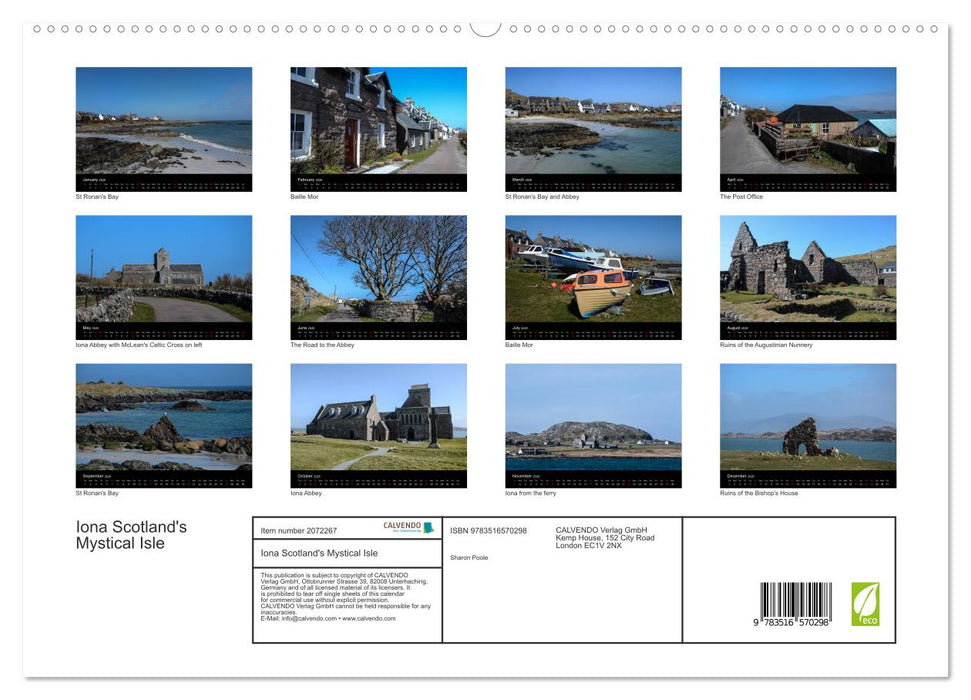Click the ISBN 9783516570298 text
Viewport: 971px width, 700px height.
(487, 530)
